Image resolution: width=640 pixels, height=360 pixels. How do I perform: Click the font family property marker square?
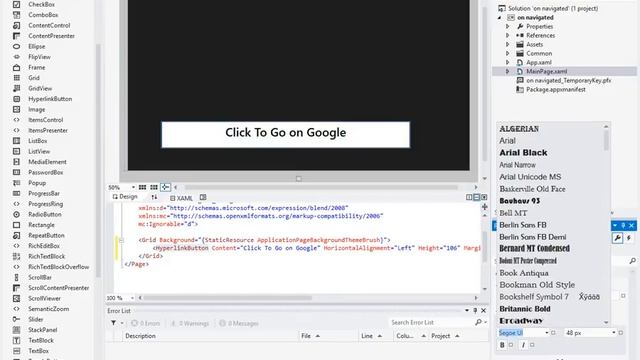click(x=553, y=333)
